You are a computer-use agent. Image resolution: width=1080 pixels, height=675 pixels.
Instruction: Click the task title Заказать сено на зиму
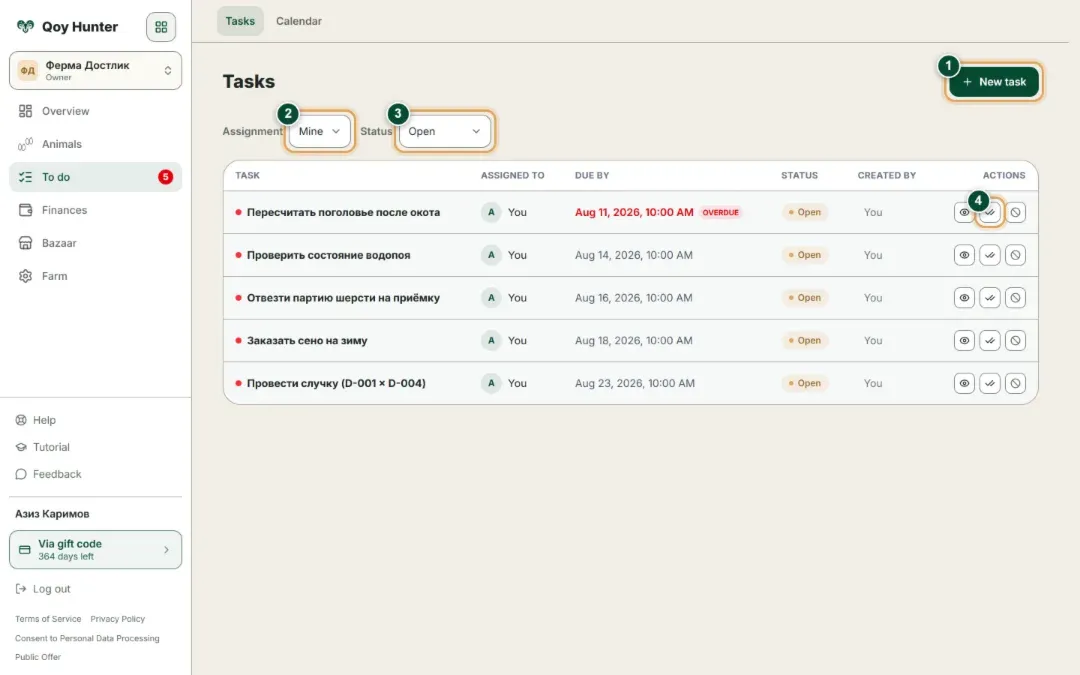[x=307, y=340]
